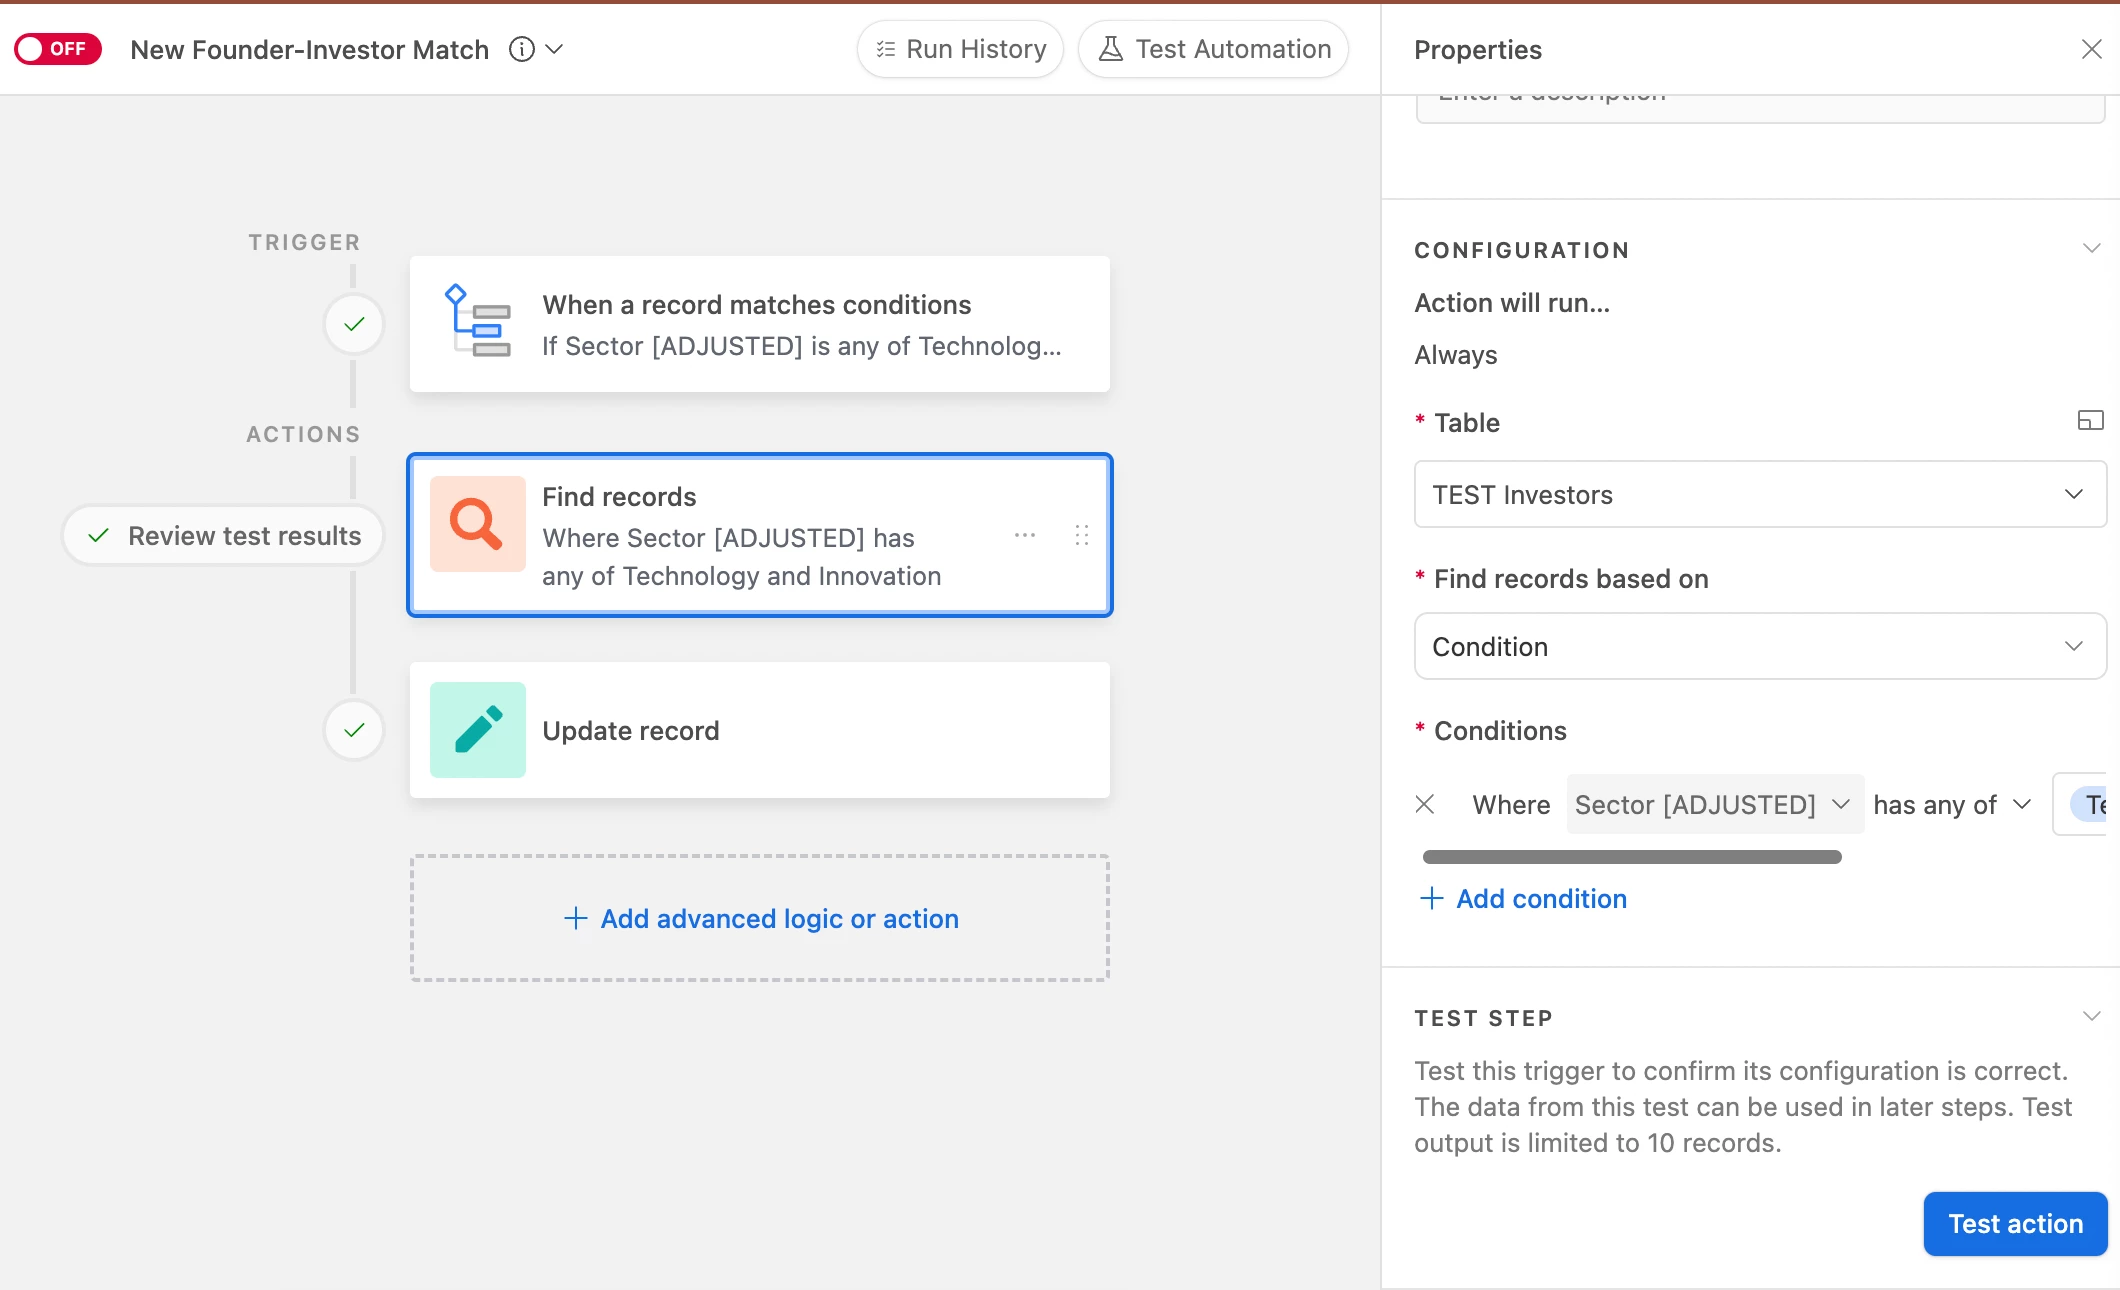The image size is (2120, 1290).
Task: Click the trigger conditions tree icon
Action: [x=477, y=322]
